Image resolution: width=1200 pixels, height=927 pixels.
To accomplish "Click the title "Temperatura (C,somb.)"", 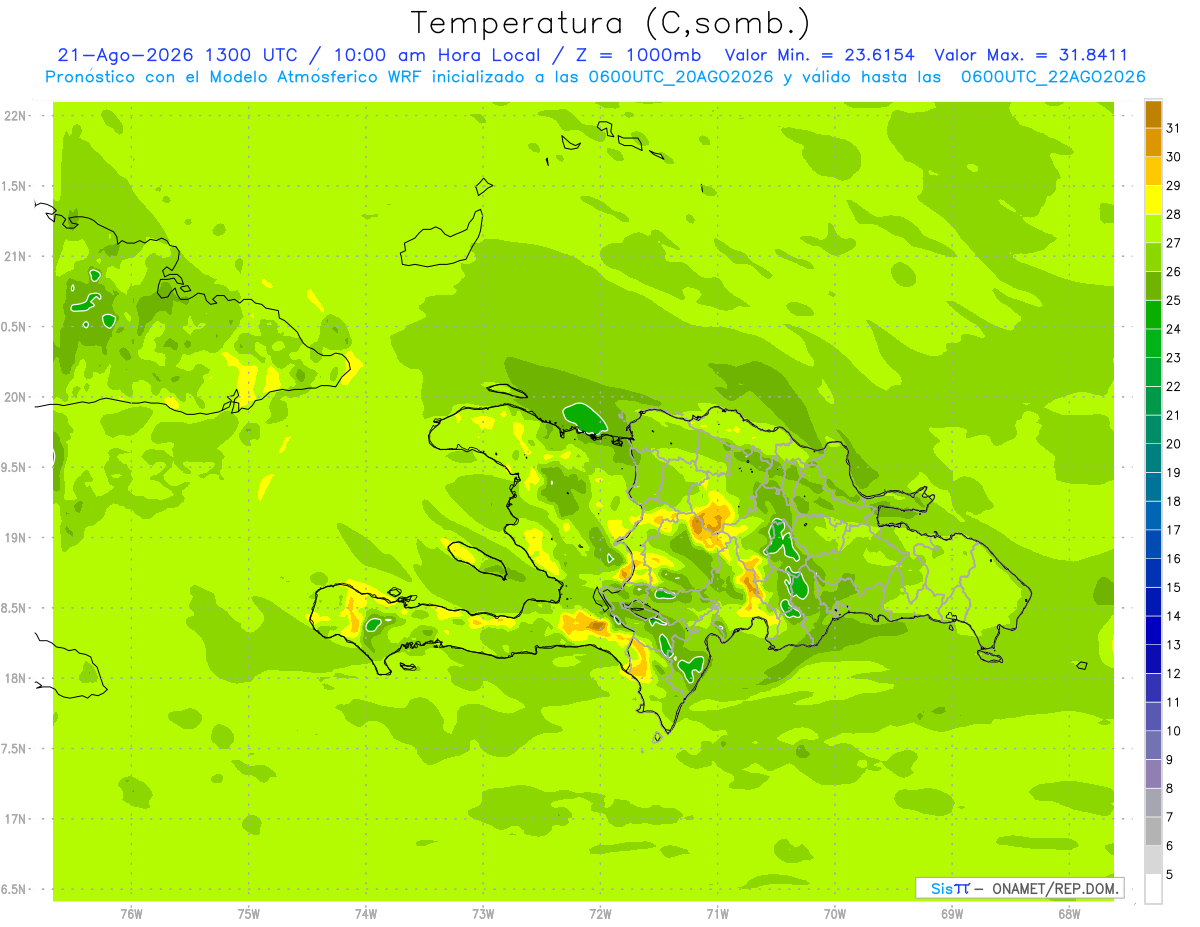I will tap(611, 23).
